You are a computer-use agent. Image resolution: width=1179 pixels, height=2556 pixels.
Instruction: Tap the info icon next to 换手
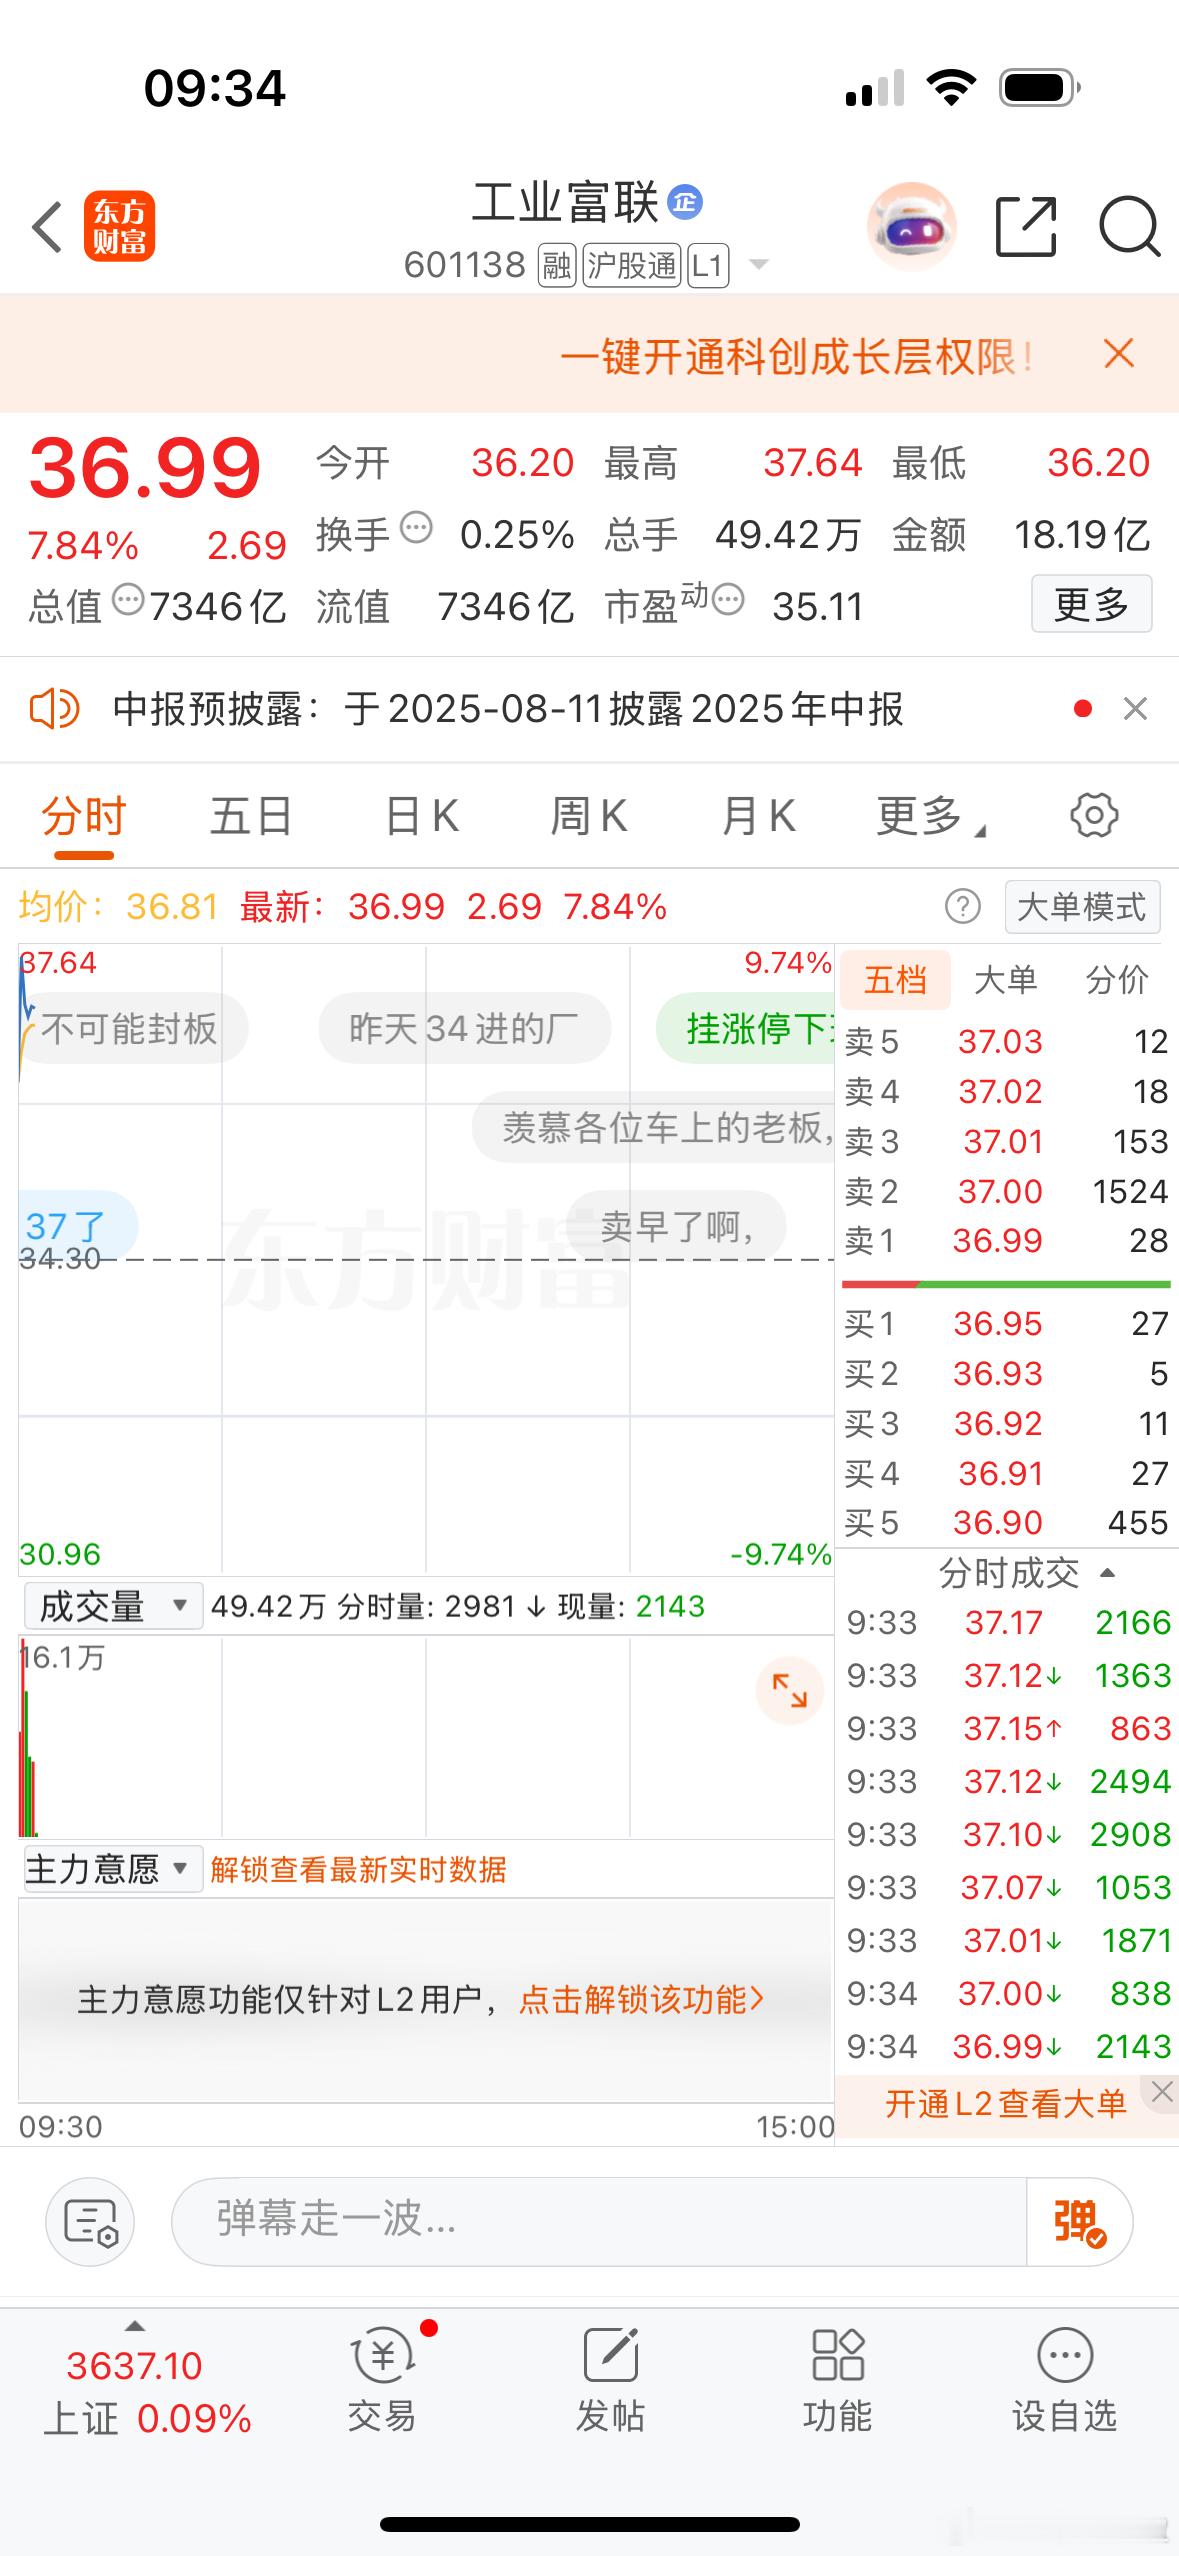416,526
